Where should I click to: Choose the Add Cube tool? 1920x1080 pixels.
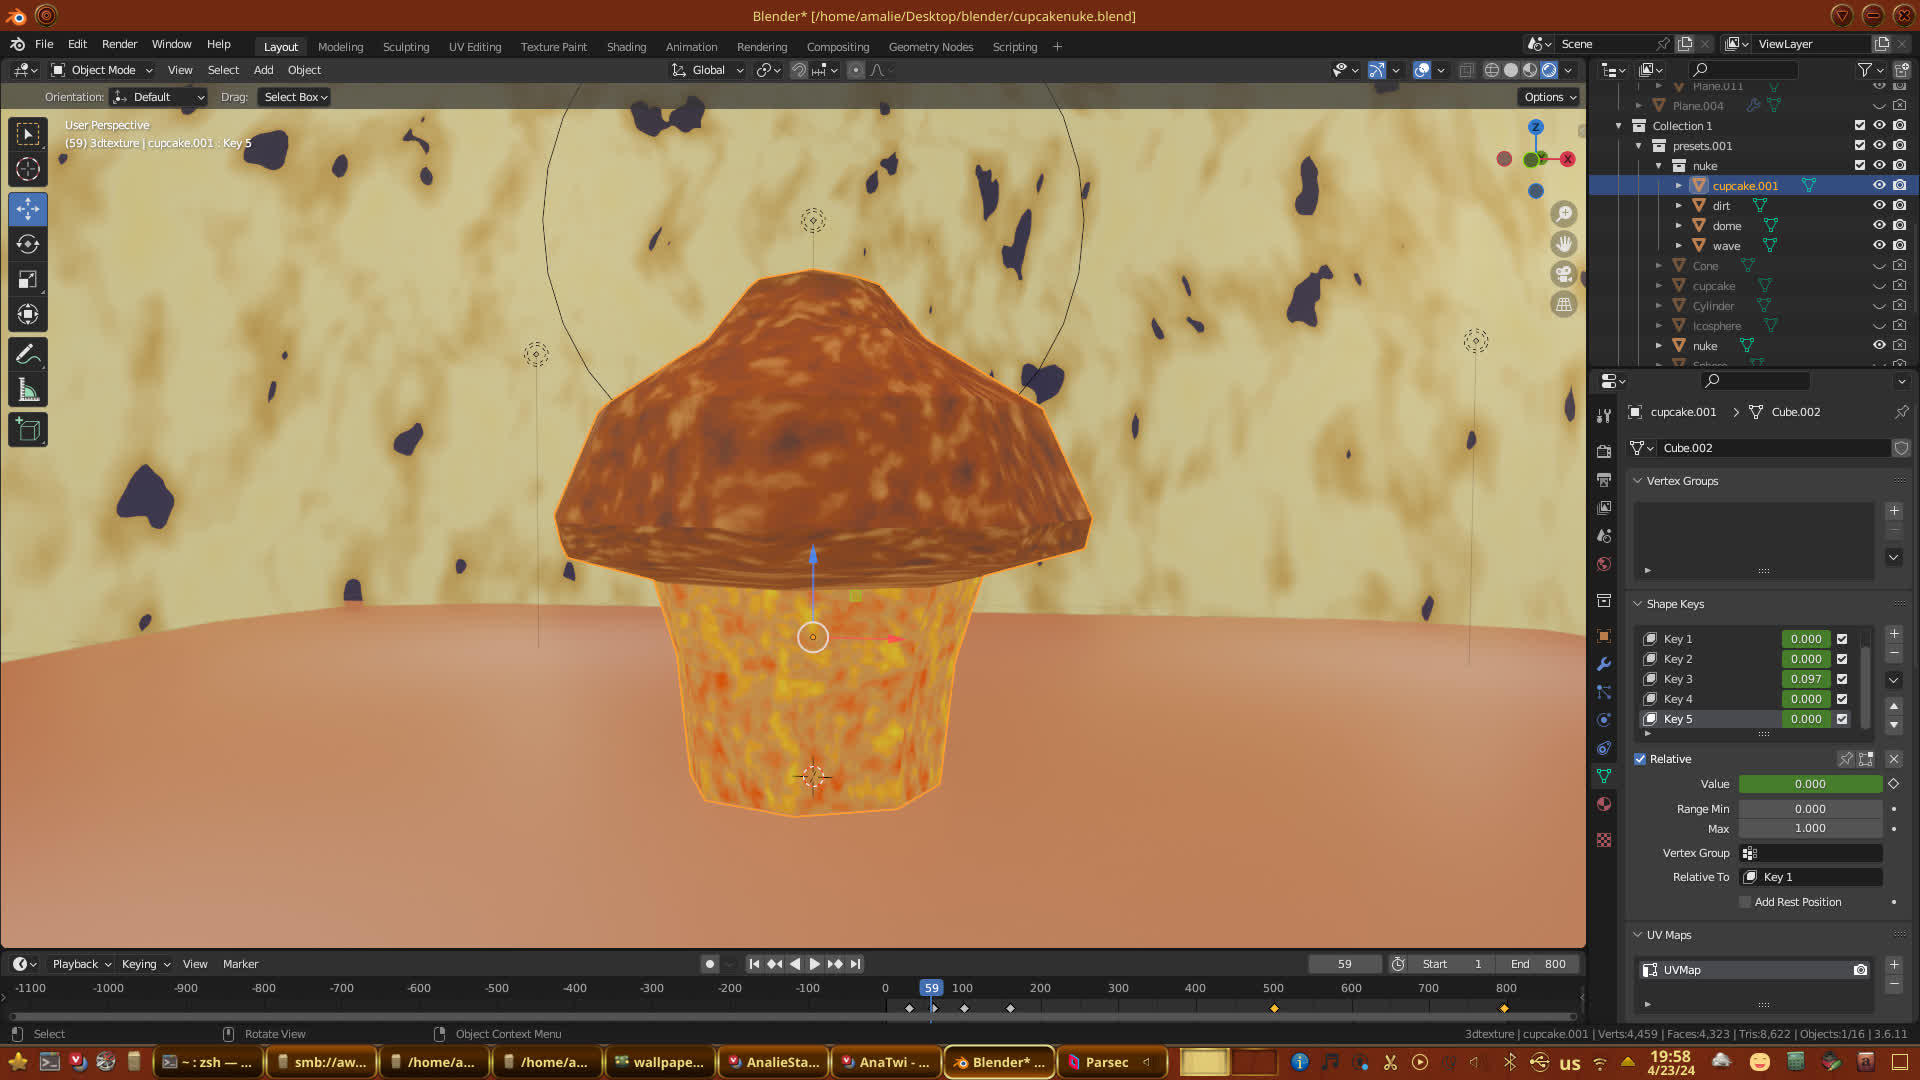pyautogui.click(x=28, y=431)
